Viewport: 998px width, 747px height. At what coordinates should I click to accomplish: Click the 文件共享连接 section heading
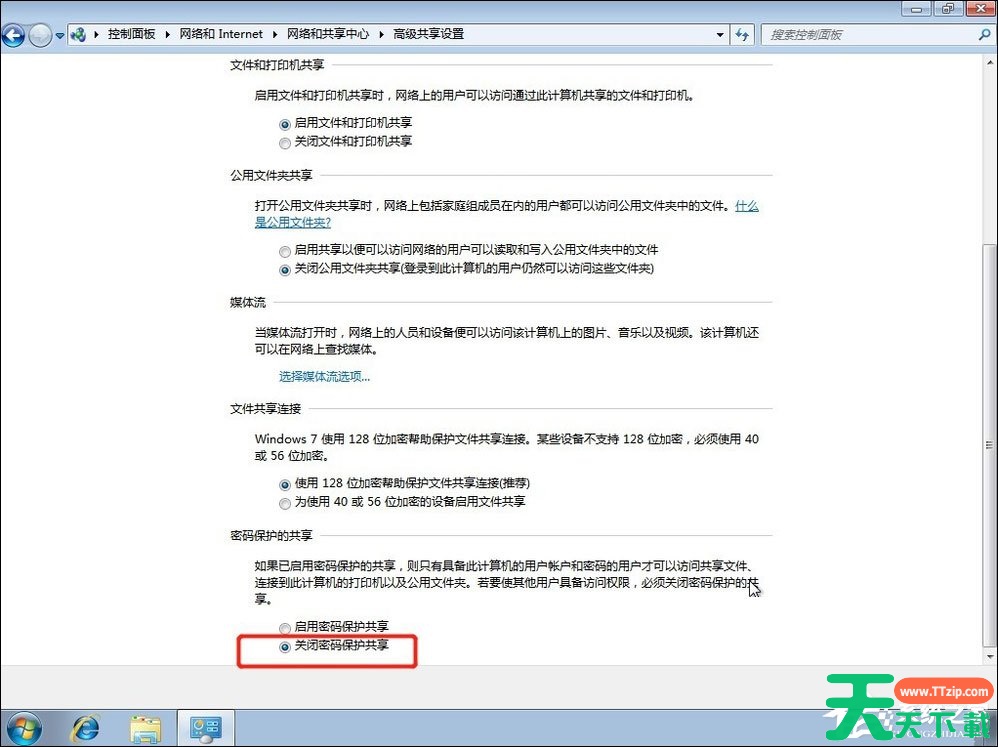(x=265, y=408)
